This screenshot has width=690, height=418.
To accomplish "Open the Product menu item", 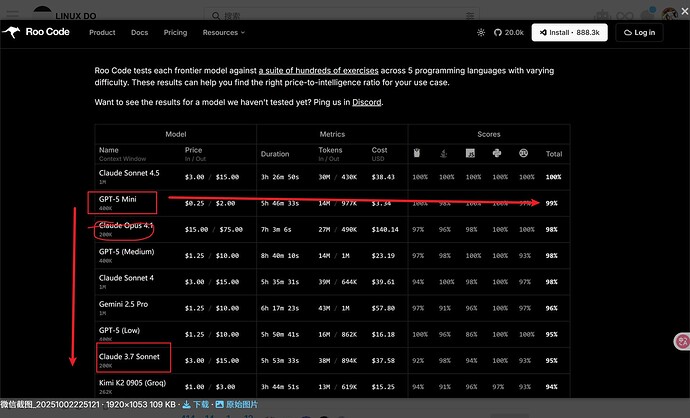I will [102, 33].
